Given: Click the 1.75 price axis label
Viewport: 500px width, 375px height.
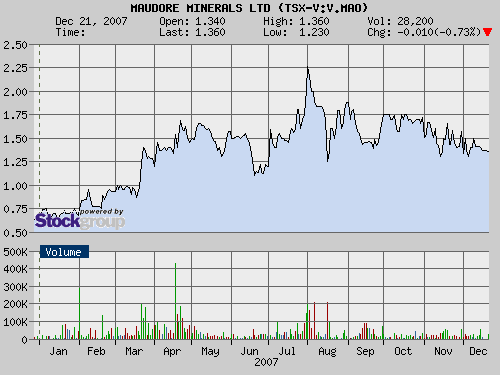Looking at the screenshot, I should (15, 115).
